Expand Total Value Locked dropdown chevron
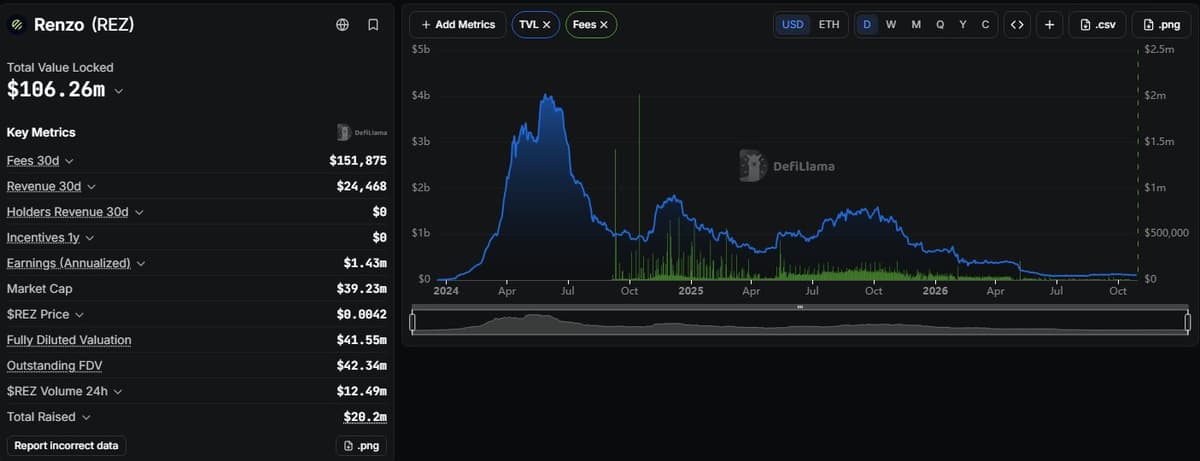Viewport: 1200px width, 461px height. (x=119, y=91)
